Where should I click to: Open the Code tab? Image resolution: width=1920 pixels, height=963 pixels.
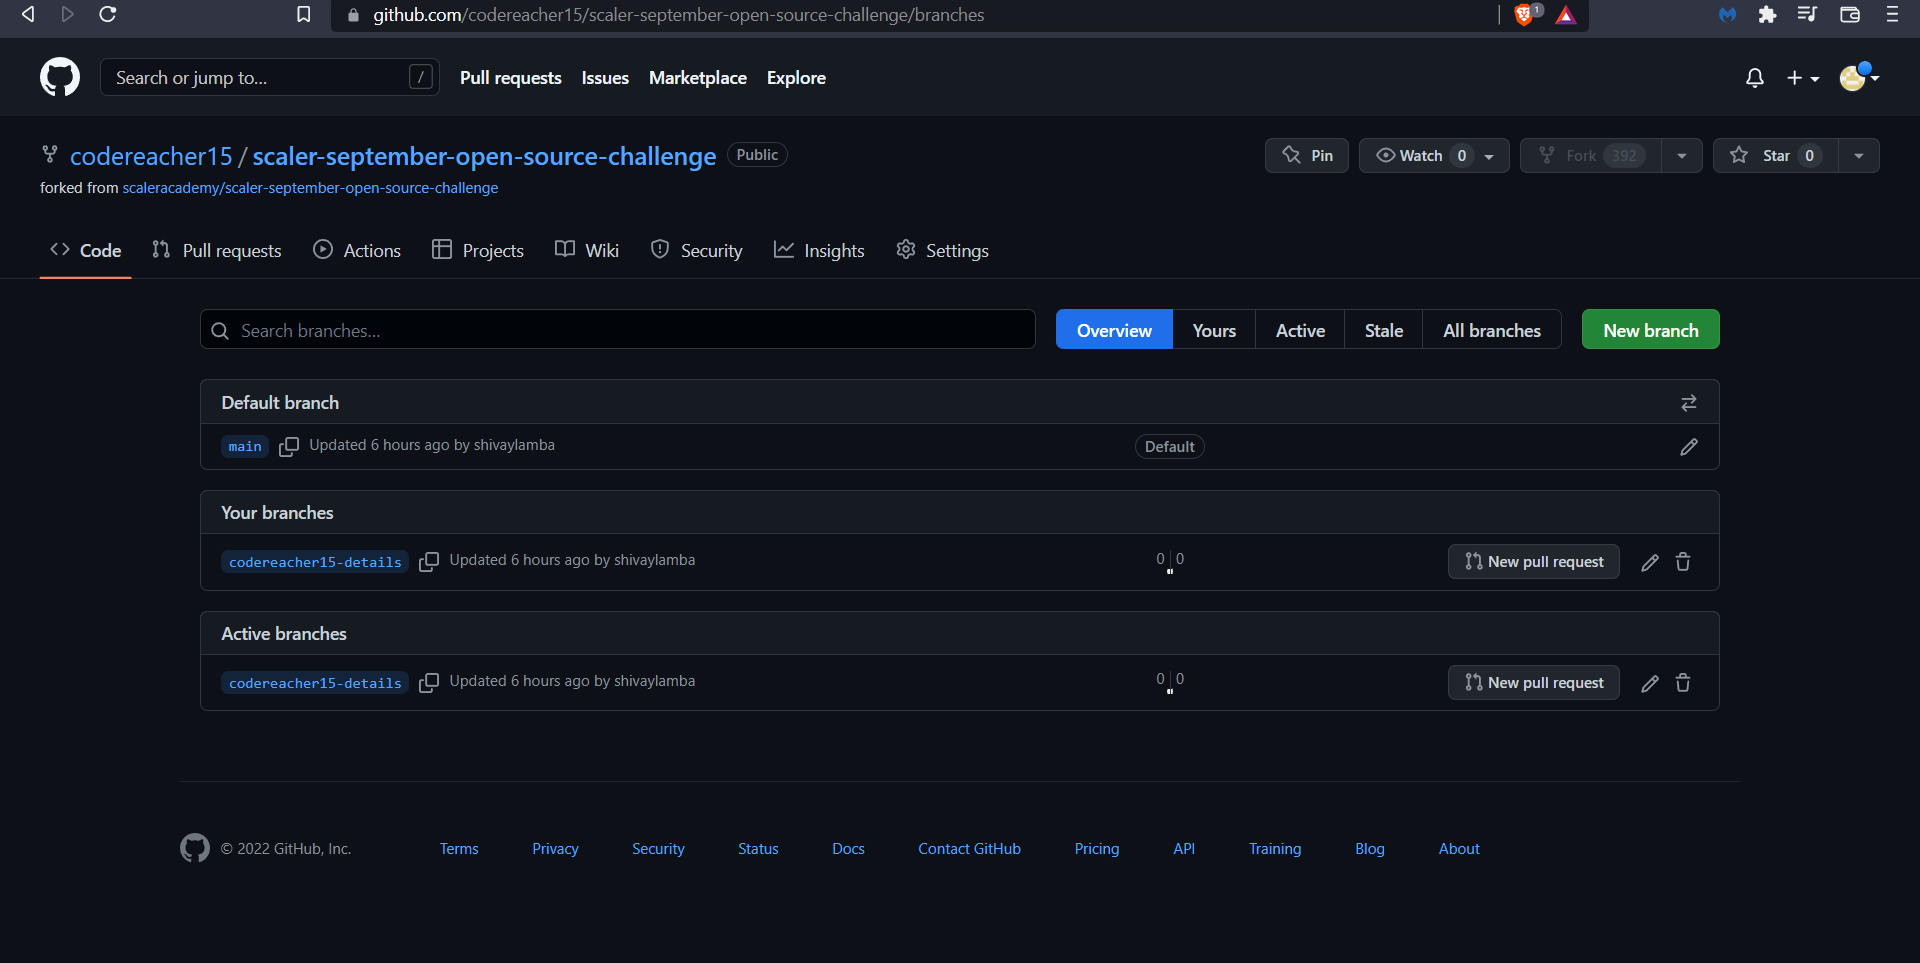pos(86,251)
